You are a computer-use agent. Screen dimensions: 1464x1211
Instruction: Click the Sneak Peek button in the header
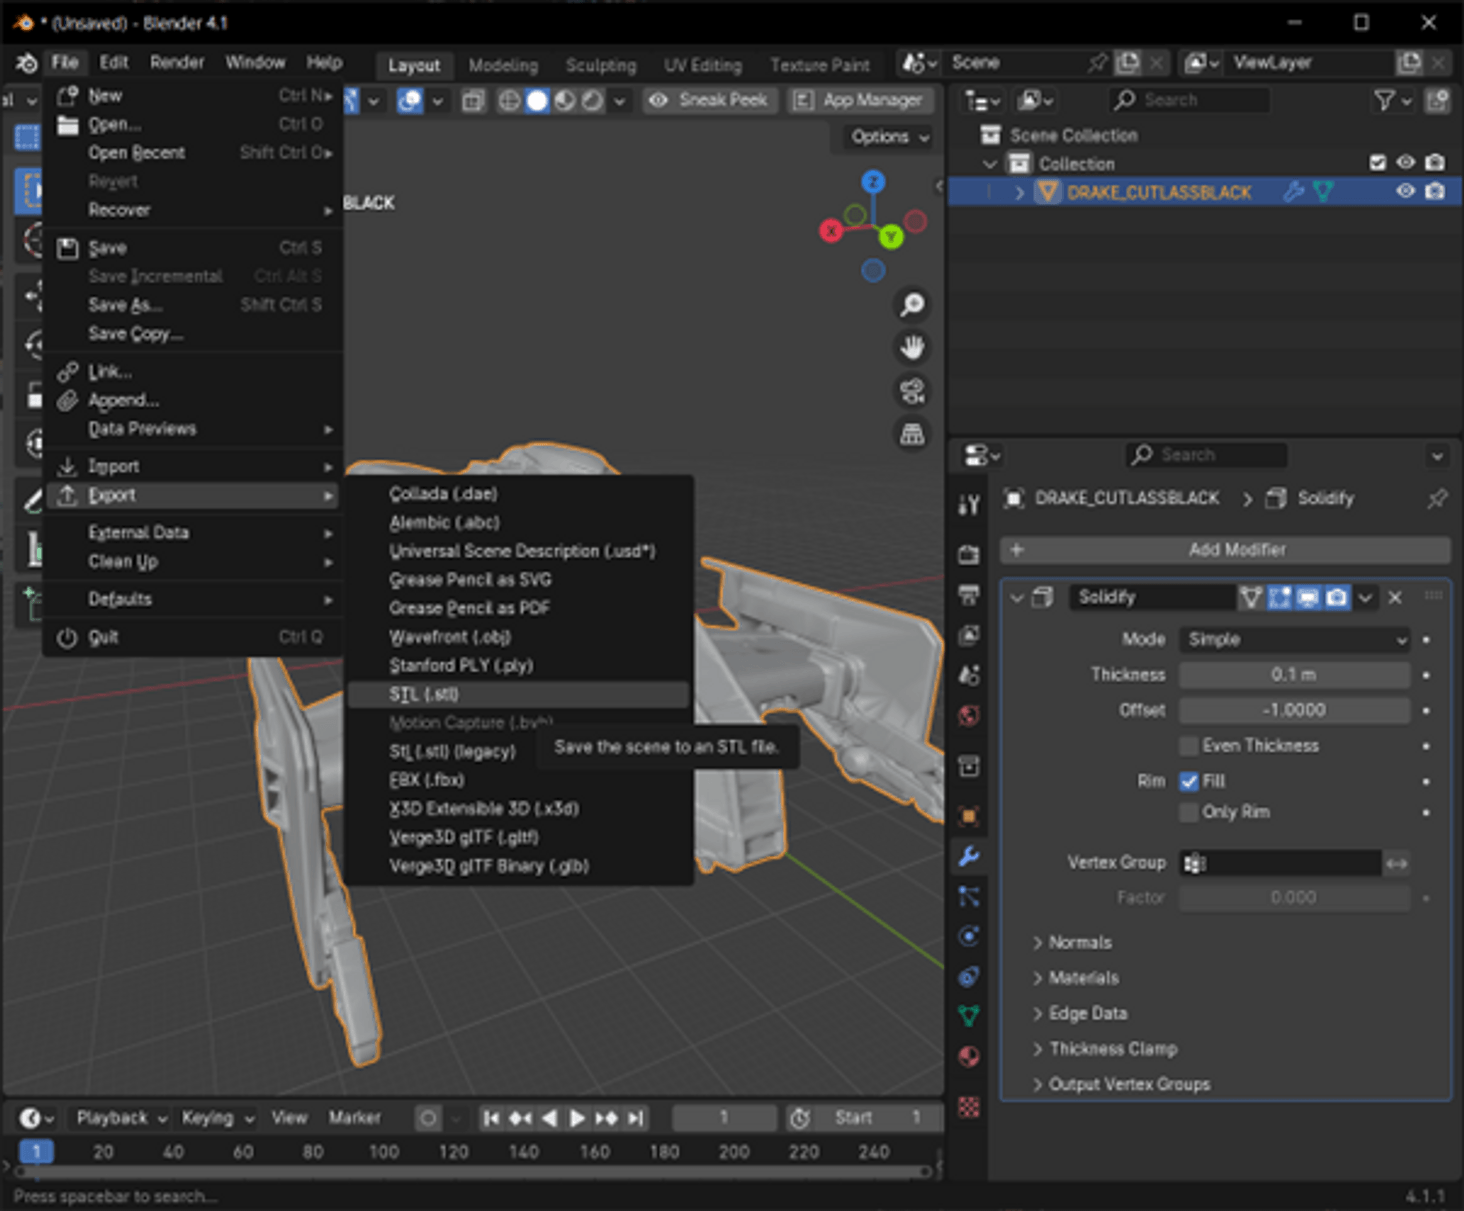(709, 100)
